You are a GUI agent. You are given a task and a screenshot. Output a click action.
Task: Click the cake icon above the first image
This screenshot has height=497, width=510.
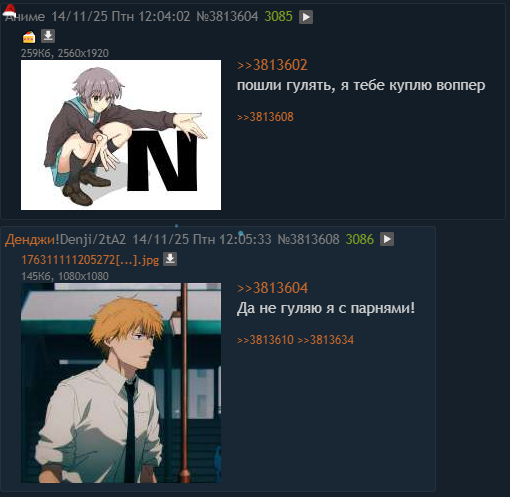pos(29,37)
